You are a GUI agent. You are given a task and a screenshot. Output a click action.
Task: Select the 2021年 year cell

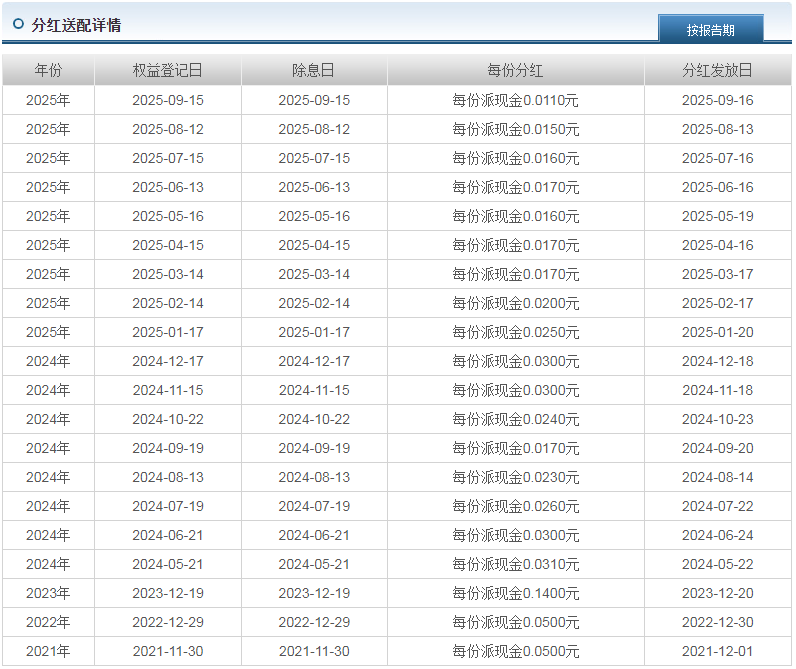point(48,651)
